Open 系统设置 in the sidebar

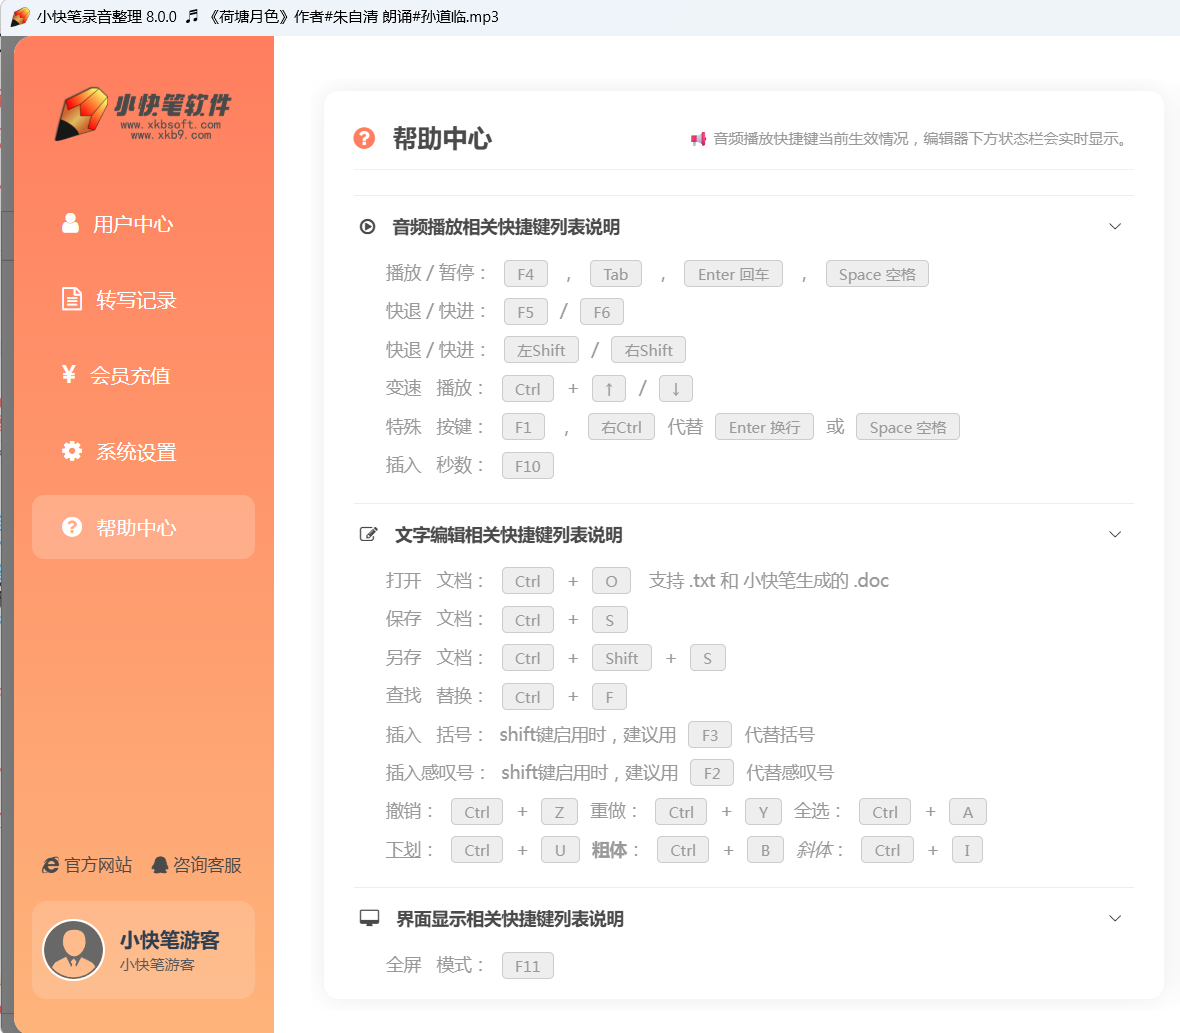(135, 452)
